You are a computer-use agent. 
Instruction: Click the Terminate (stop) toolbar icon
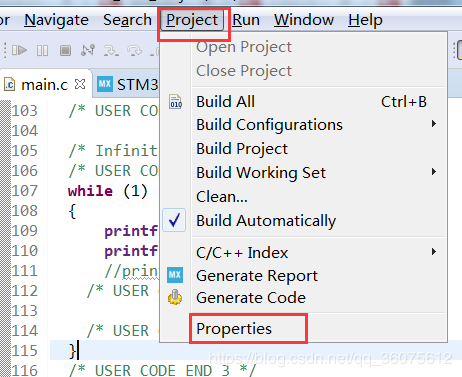[65, 51]
